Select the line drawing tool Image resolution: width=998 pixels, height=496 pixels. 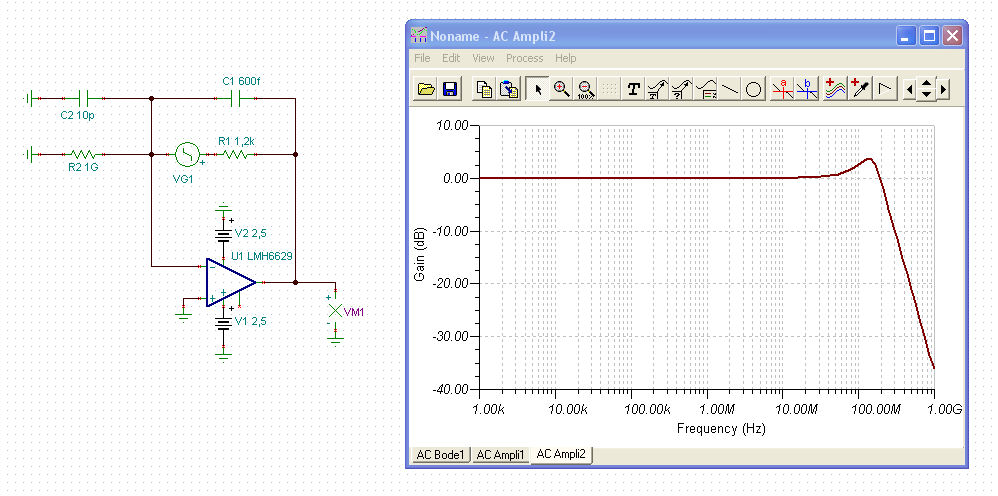tap(729, 89)
